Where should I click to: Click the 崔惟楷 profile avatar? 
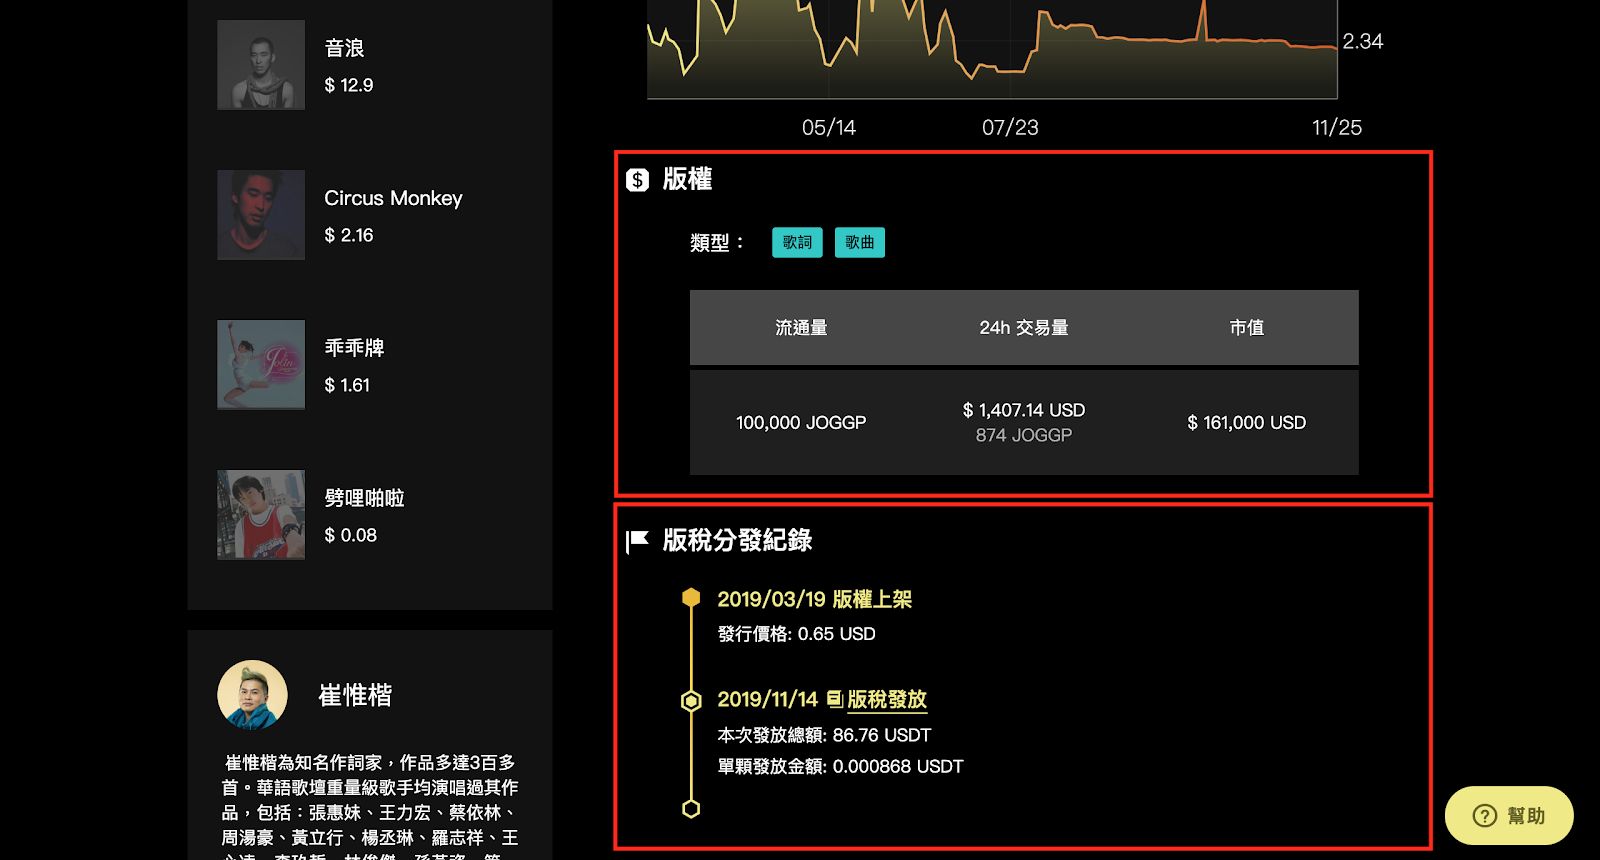[252, 695]
